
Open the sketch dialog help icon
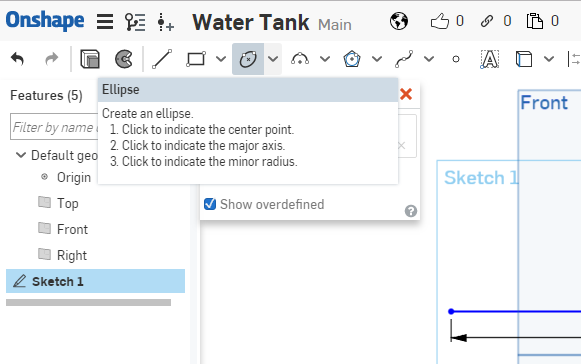411,211
